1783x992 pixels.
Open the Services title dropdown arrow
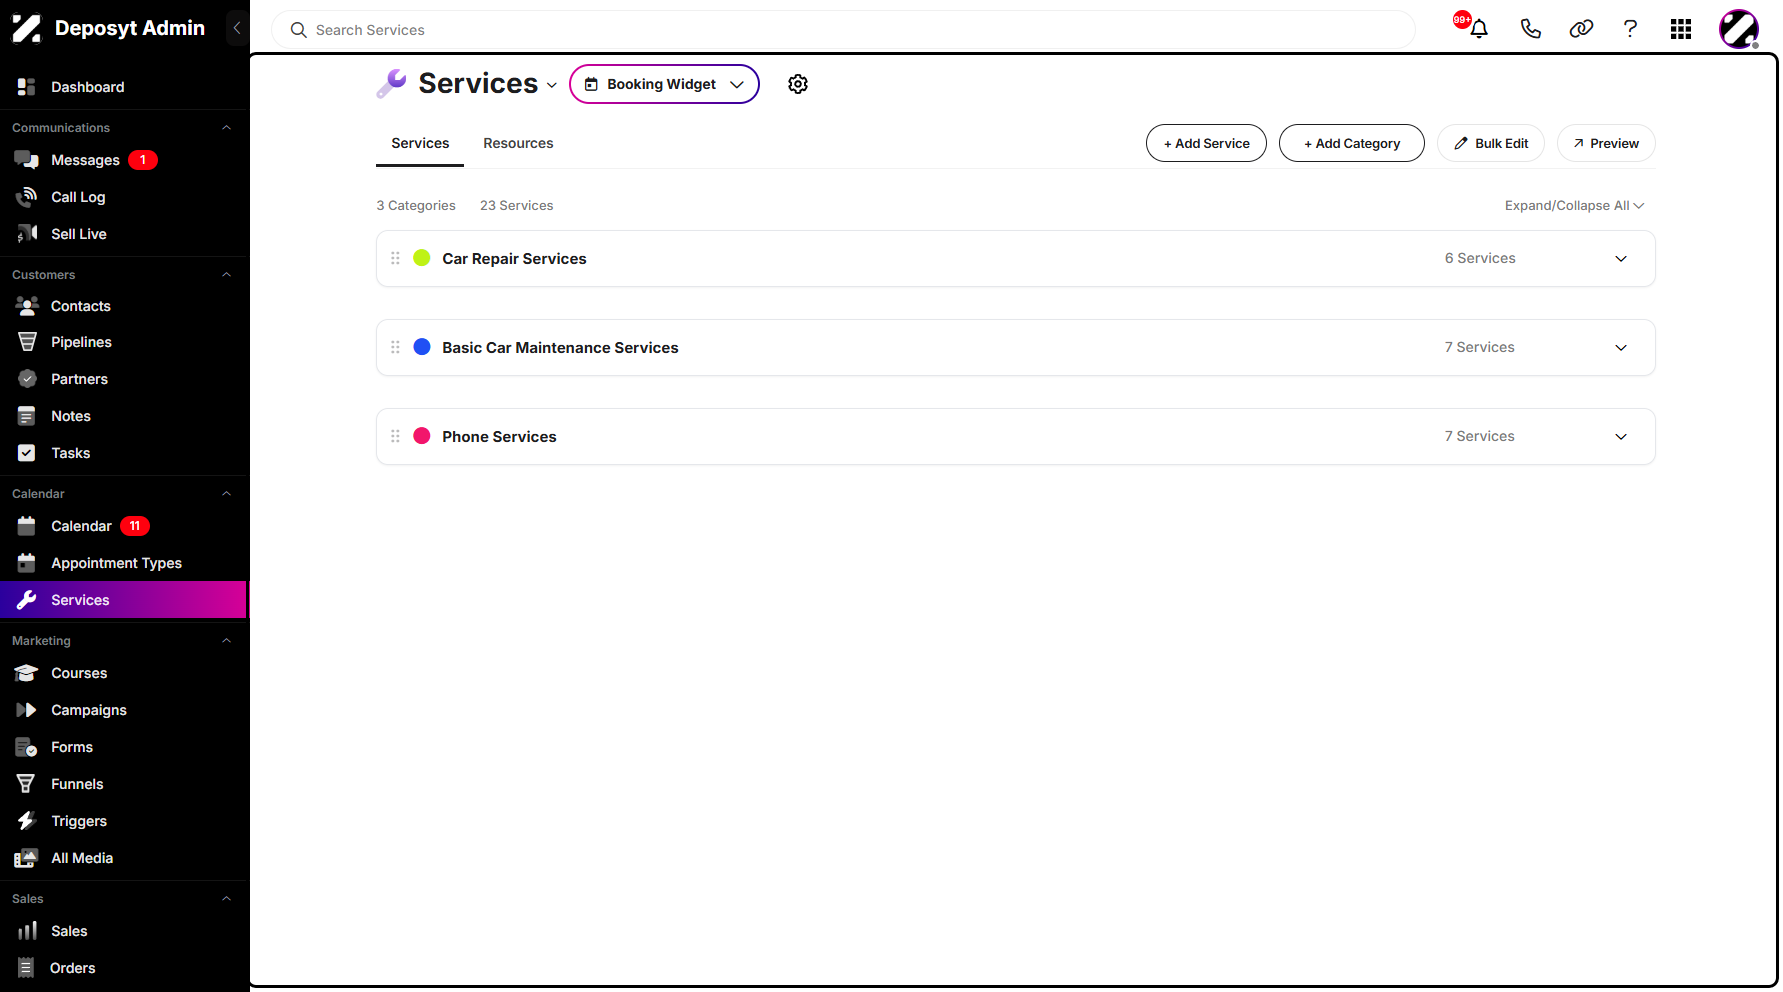tap(552, 86)
